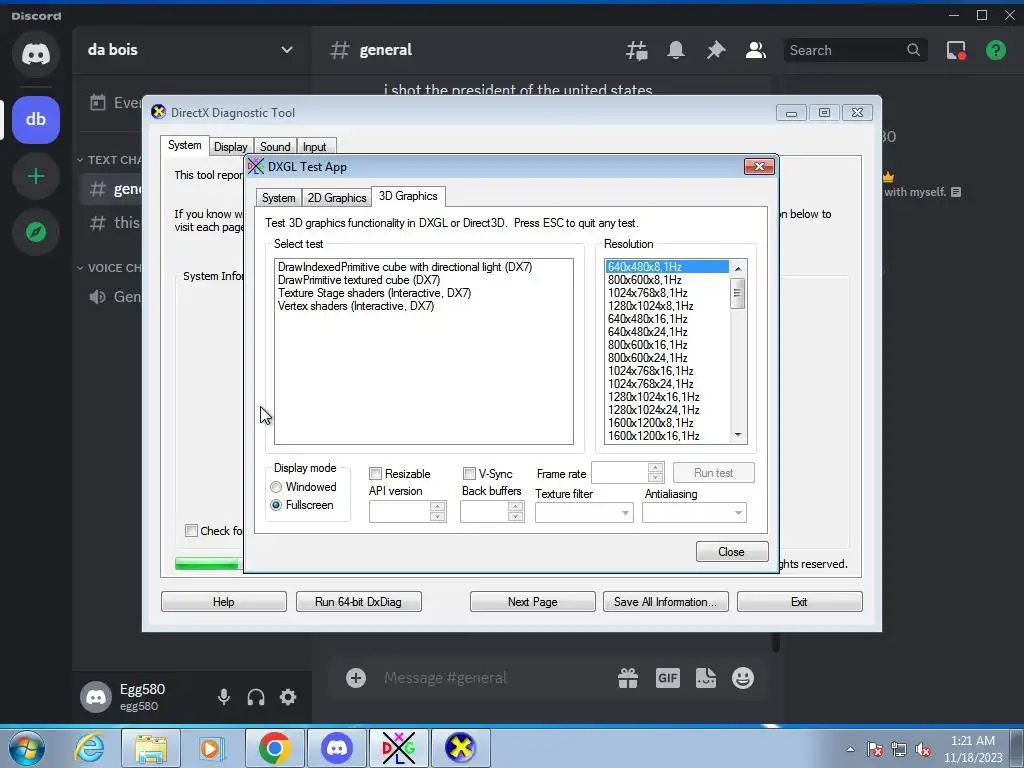The width and height of the screenshot is (1024, 768).
Task: Mute microphone in user panel
Action: [x=224, y=697]
